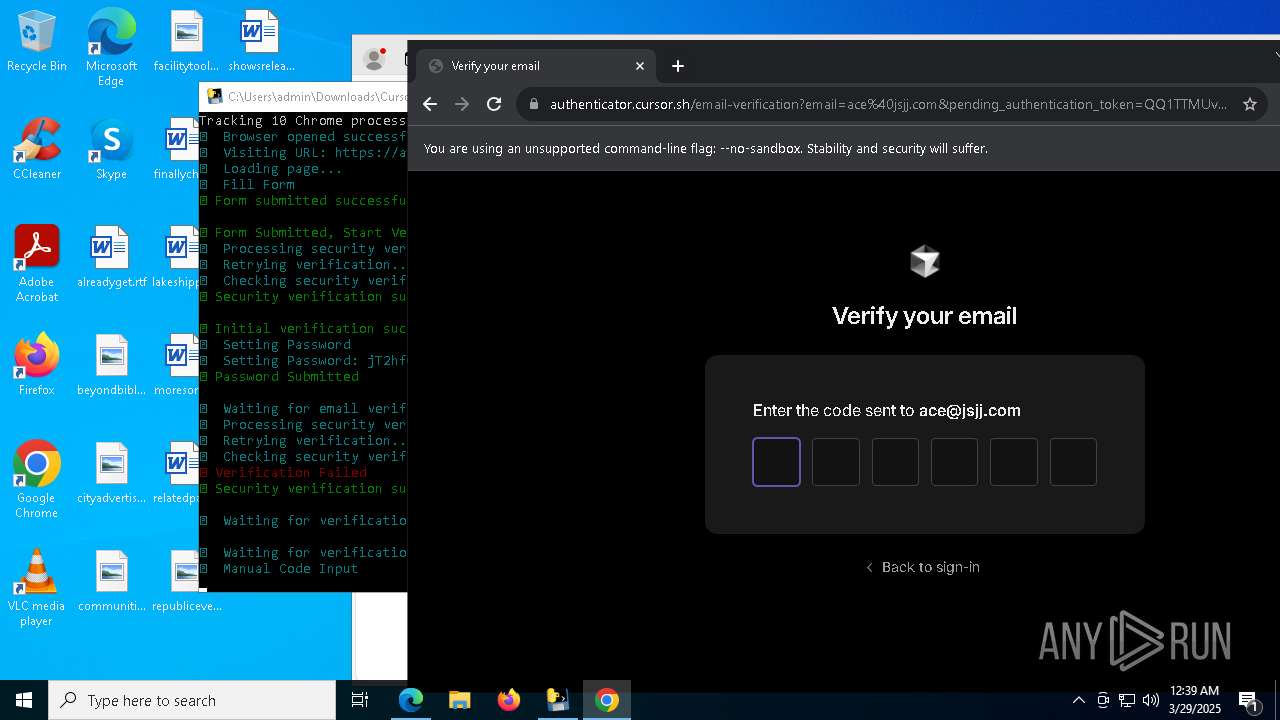Click the address bar URL text

click(888, 104)
